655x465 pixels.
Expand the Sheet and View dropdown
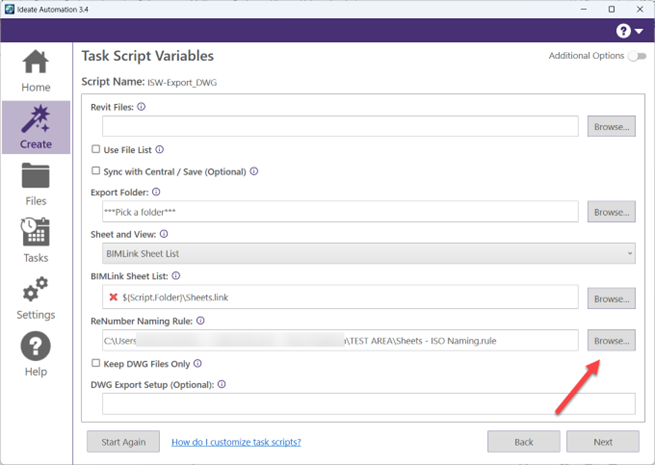(x=368, y=254)
